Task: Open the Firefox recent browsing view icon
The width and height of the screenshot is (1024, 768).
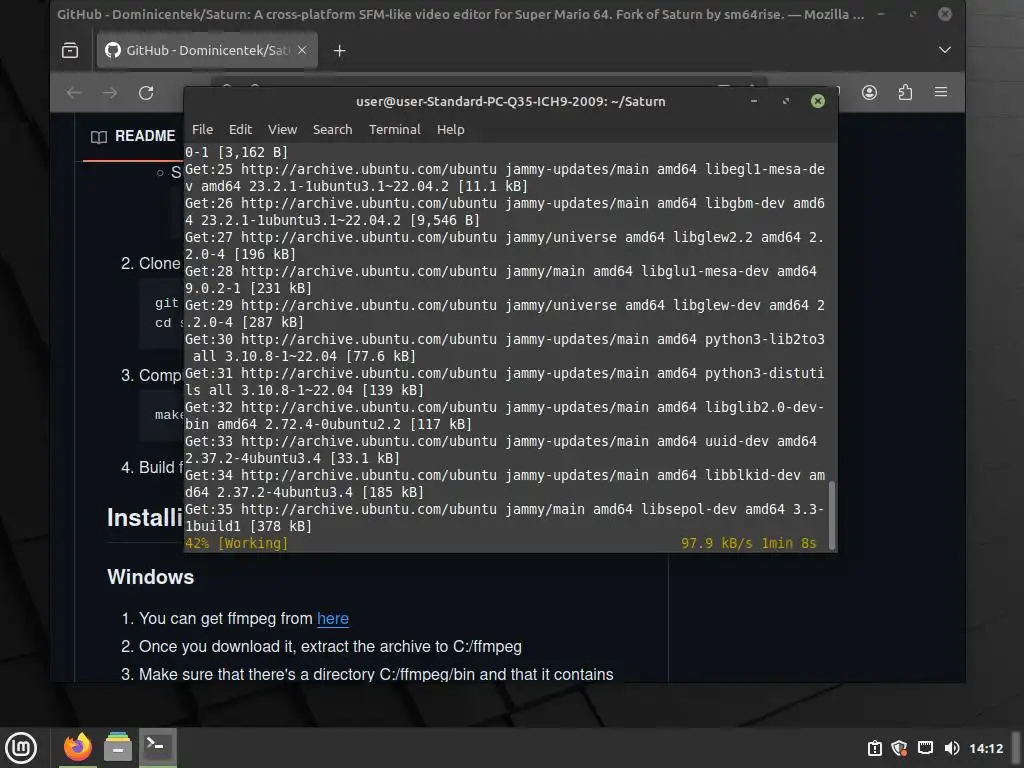Action: pos(70,50)
